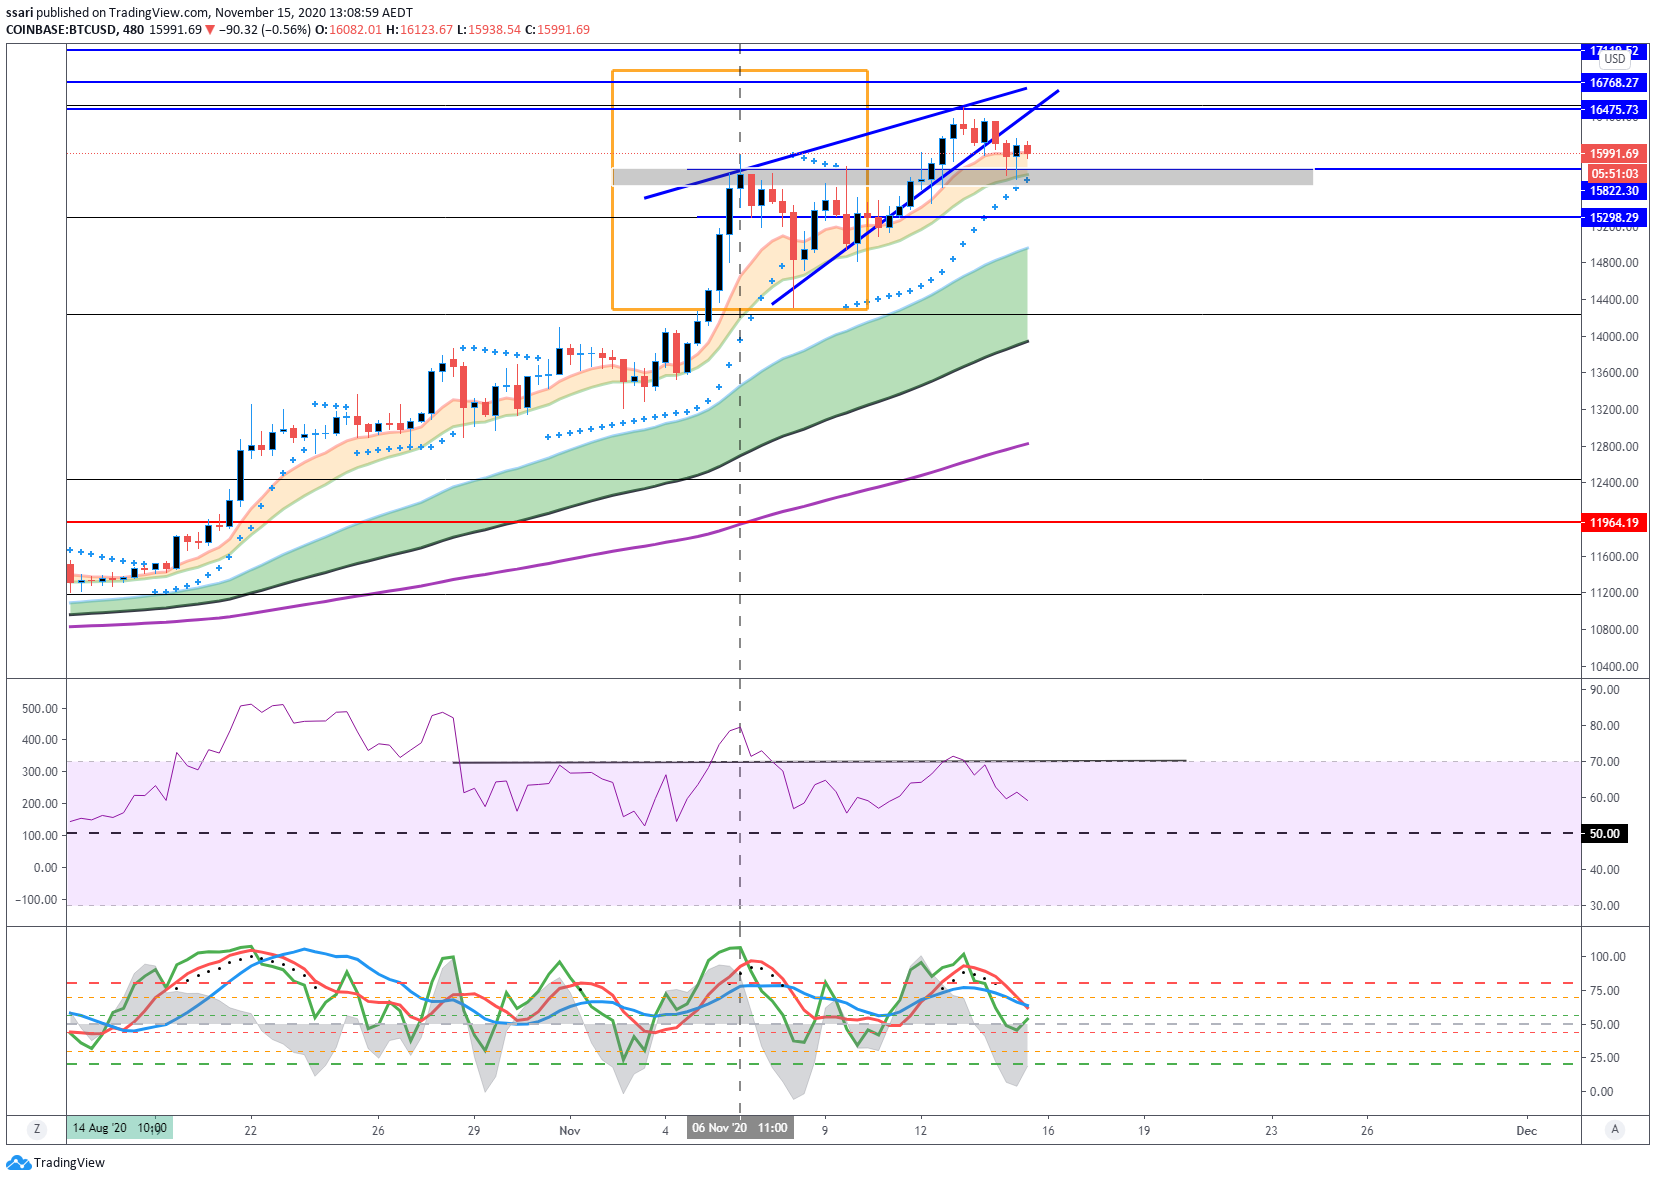
Task: Click the 15991.69 current price label
Action: (1614, 154)
